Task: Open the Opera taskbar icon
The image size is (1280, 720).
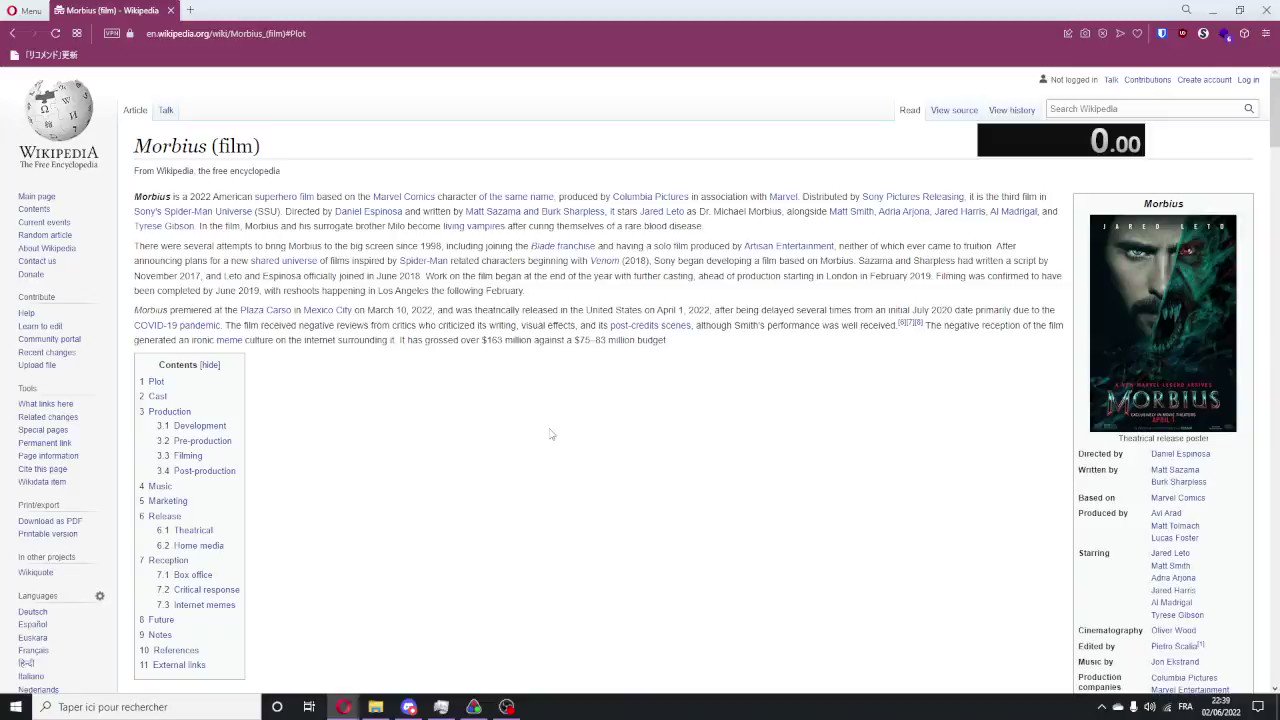Action: [x=343, y=706]
